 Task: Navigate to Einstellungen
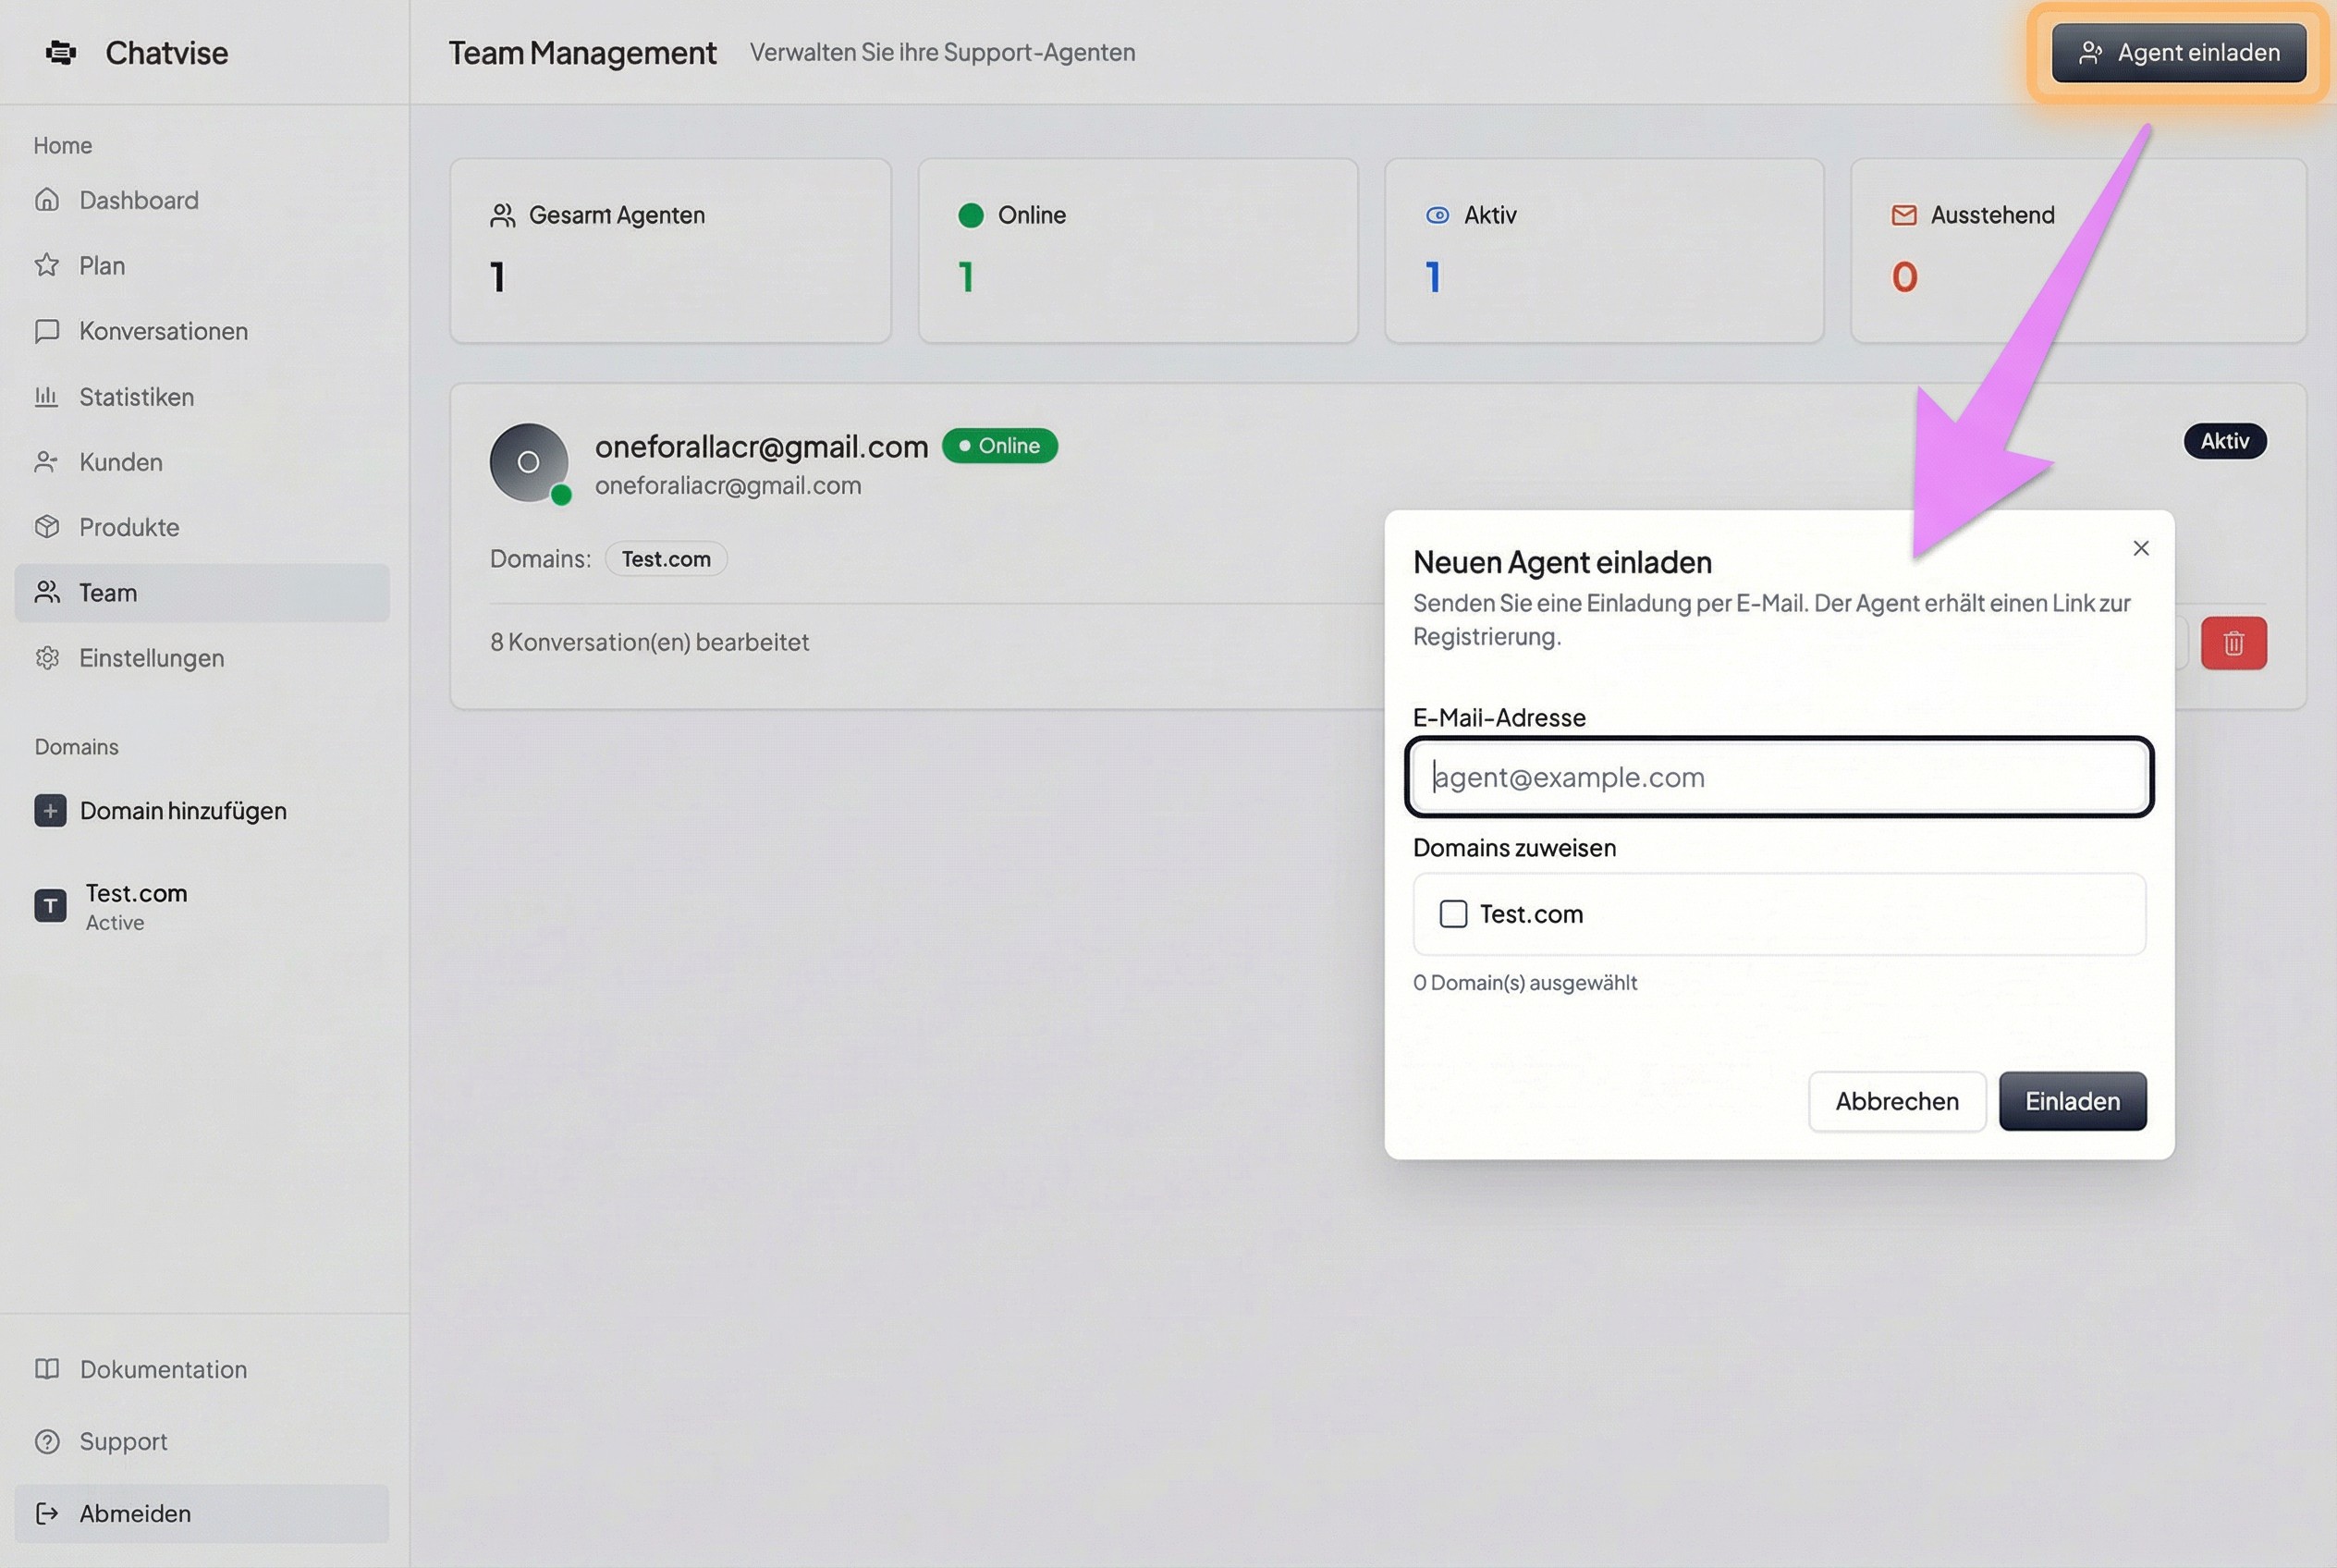tap(151, 658)
